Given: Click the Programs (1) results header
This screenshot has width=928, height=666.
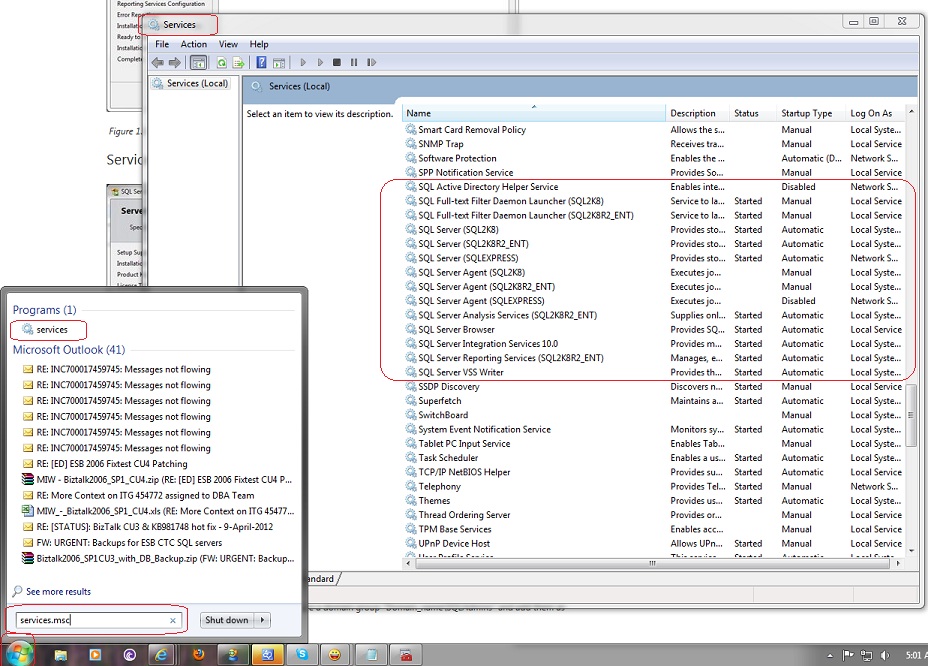Looking at the screenshot, I should (44, 310).
